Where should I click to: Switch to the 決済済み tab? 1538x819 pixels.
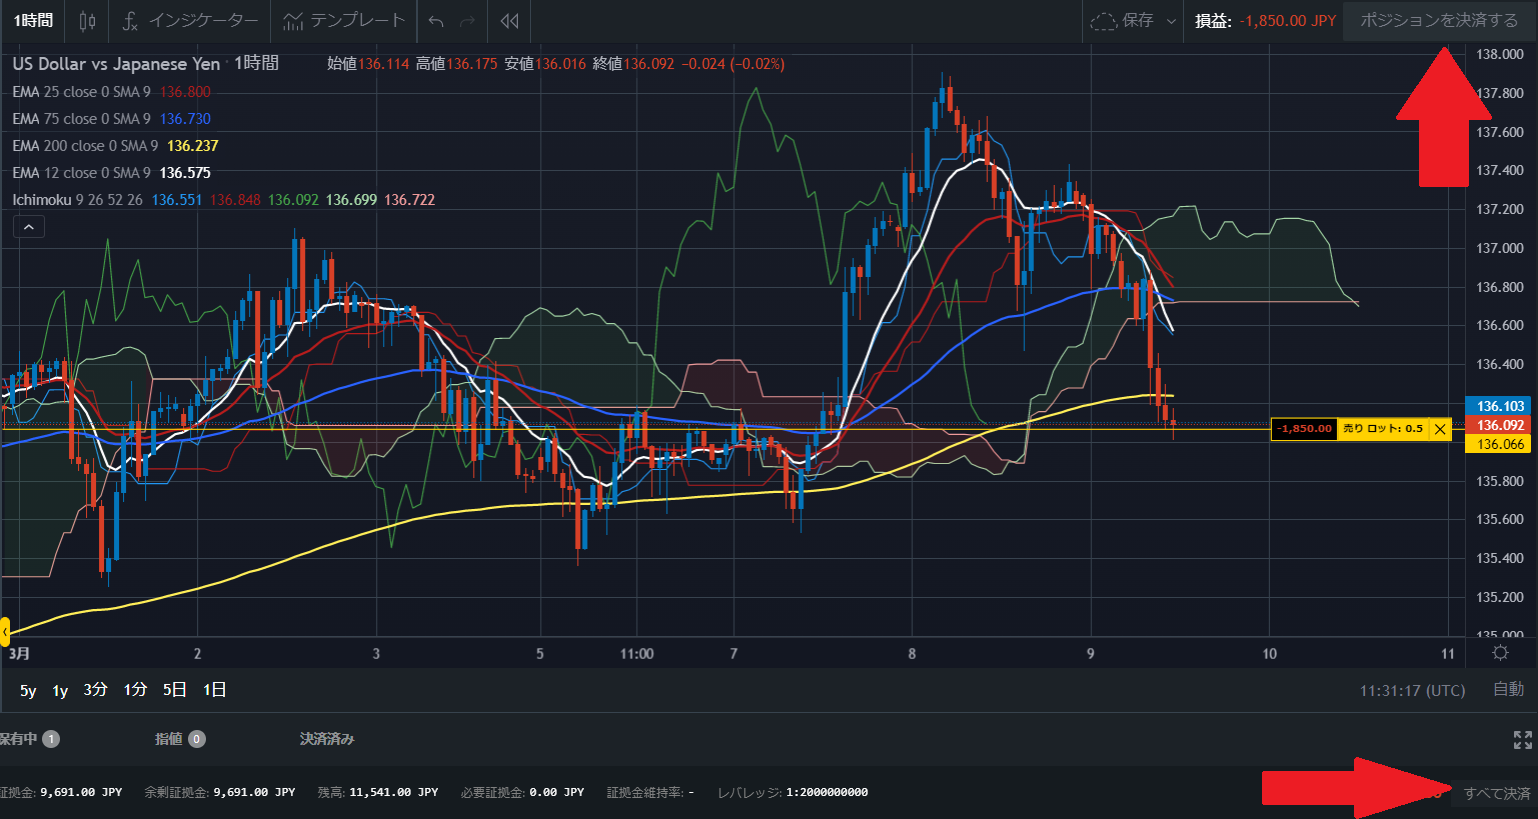click(x=327, y=739)
